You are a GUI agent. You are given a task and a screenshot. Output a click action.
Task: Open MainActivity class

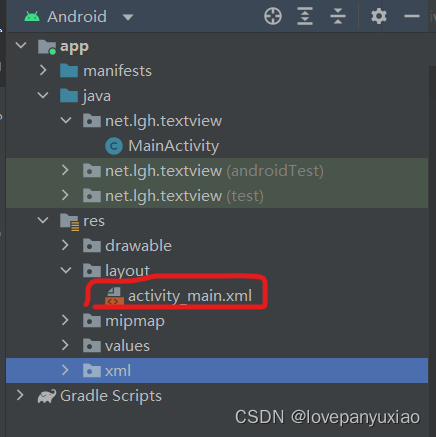(174, 146)
